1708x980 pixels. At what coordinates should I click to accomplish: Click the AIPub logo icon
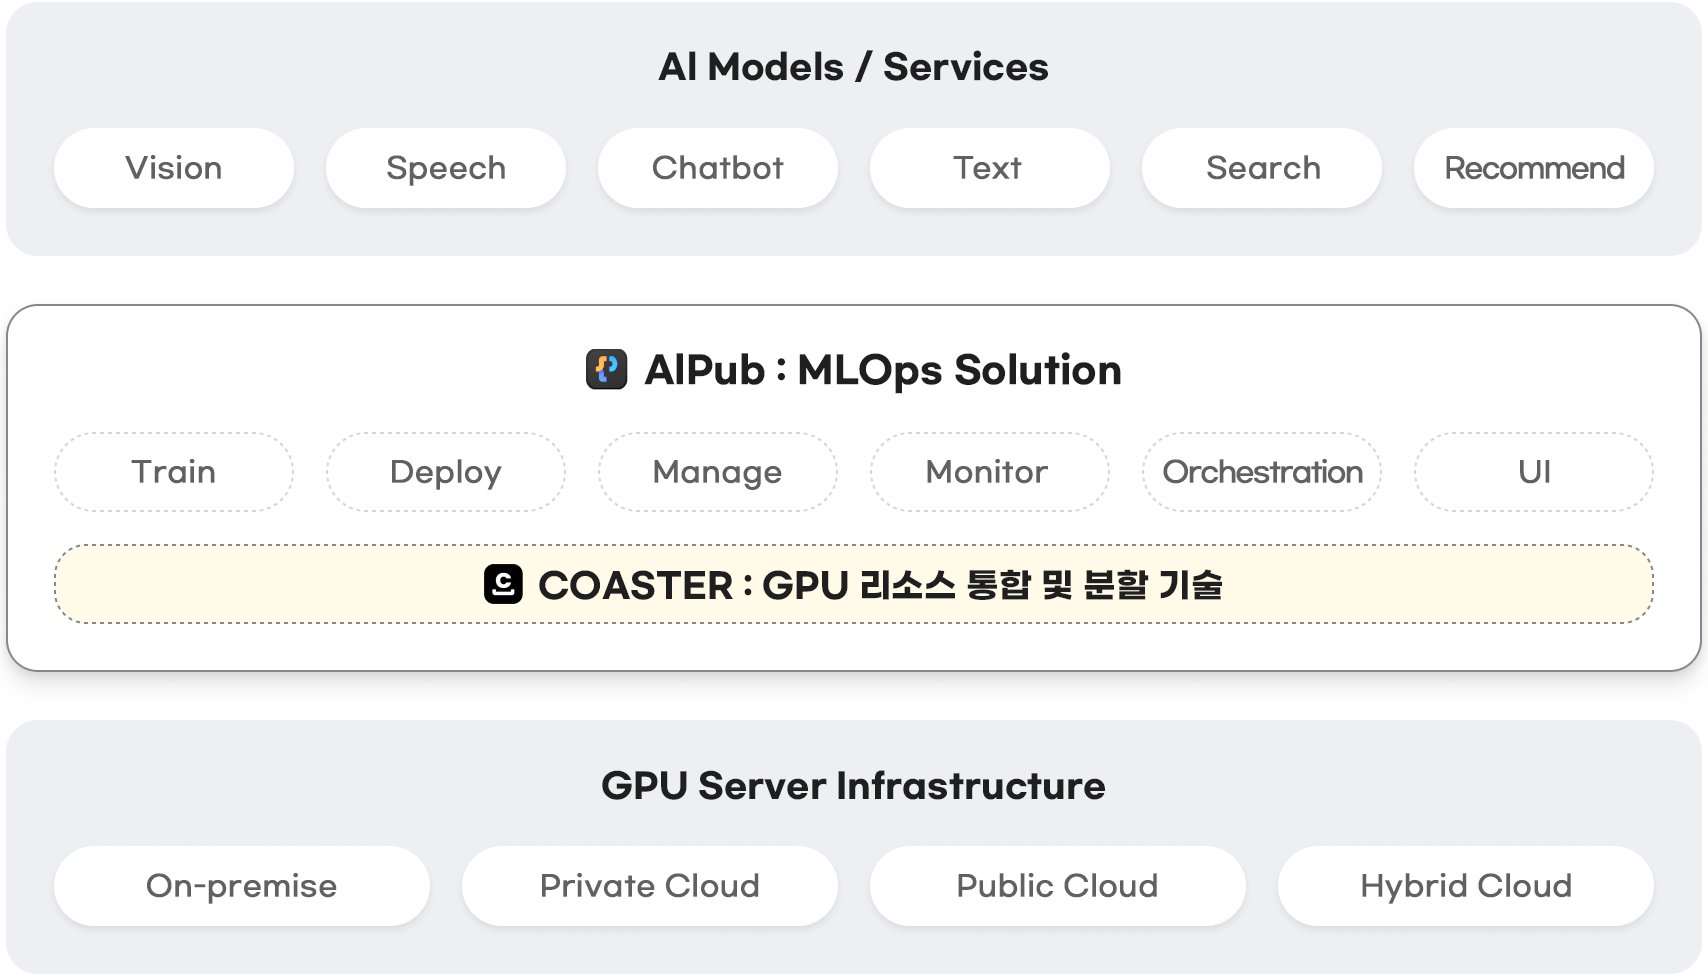606,369
